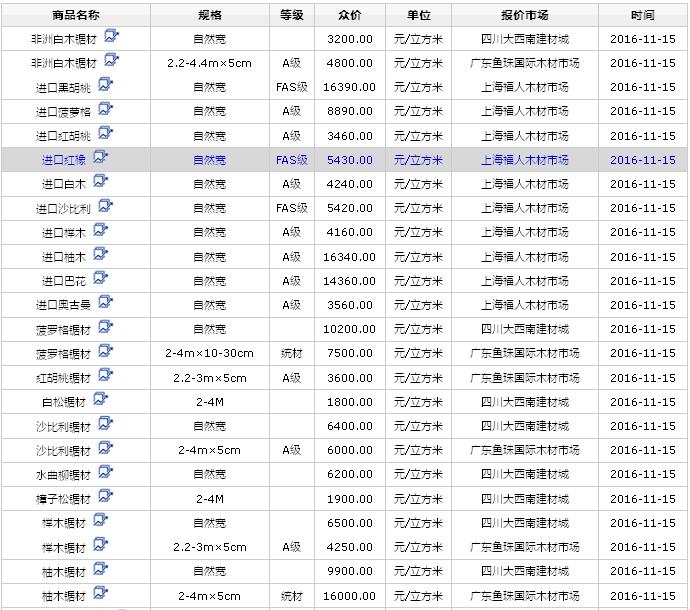
Task: Open the 进口榉木 product link
Action: (65, 233)
